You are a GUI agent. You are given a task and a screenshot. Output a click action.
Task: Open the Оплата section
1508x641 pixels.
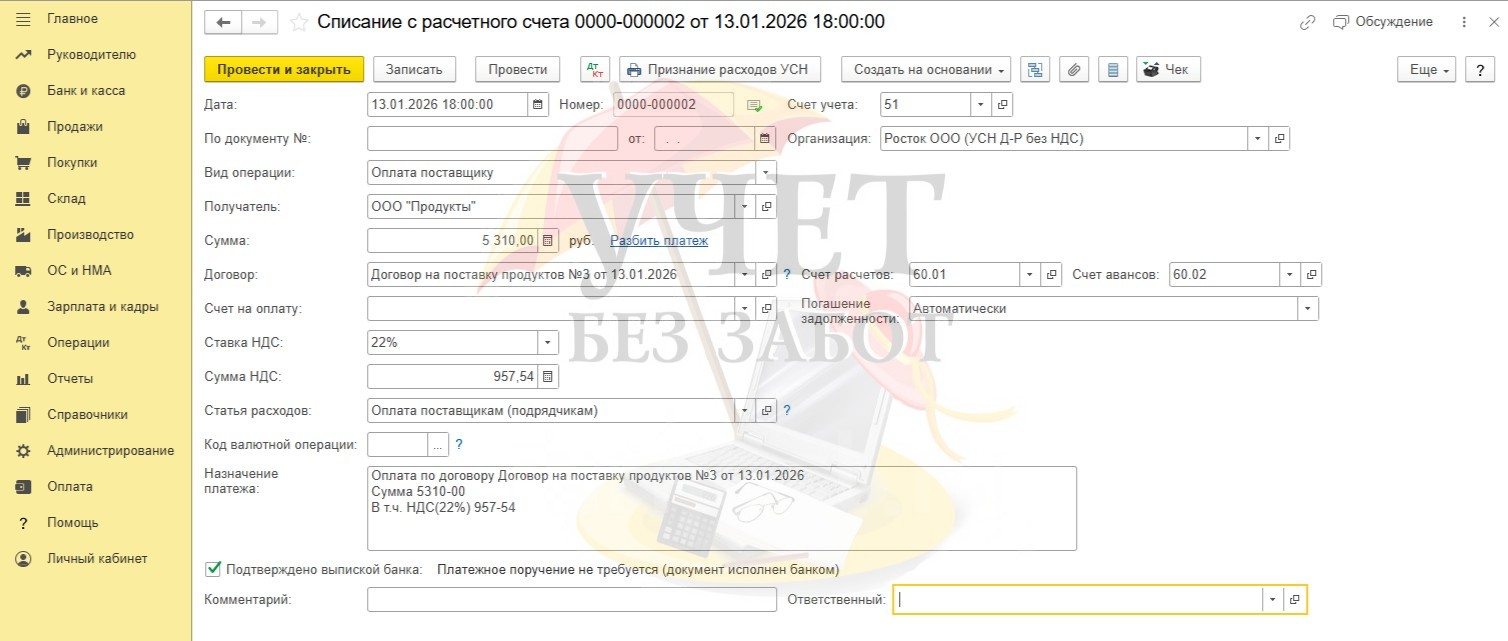click(70, 487)
